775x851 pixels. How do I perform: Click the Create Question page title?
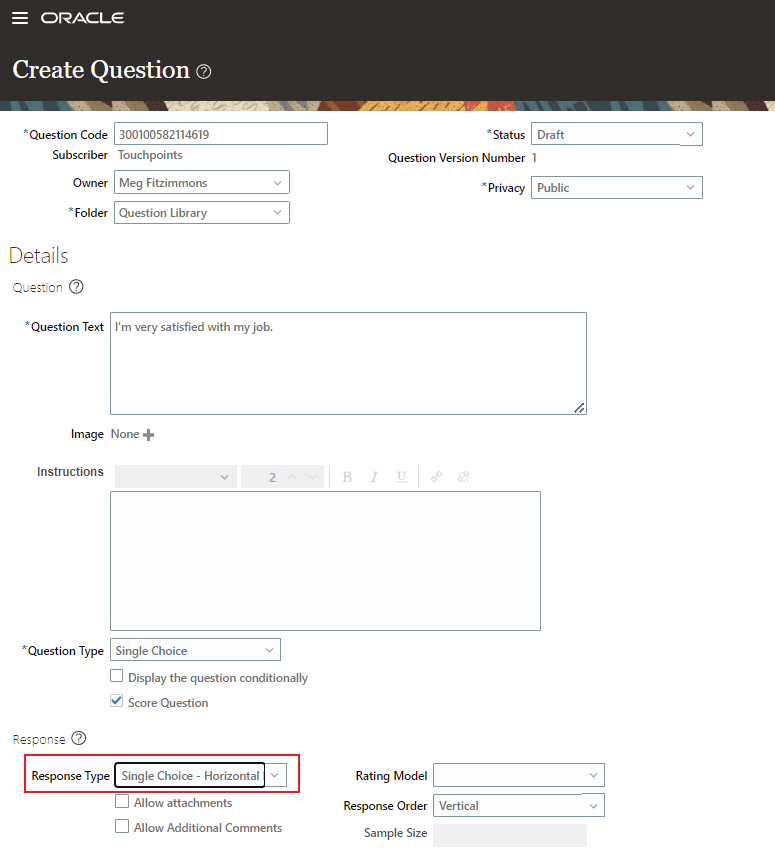click(101, 70)
